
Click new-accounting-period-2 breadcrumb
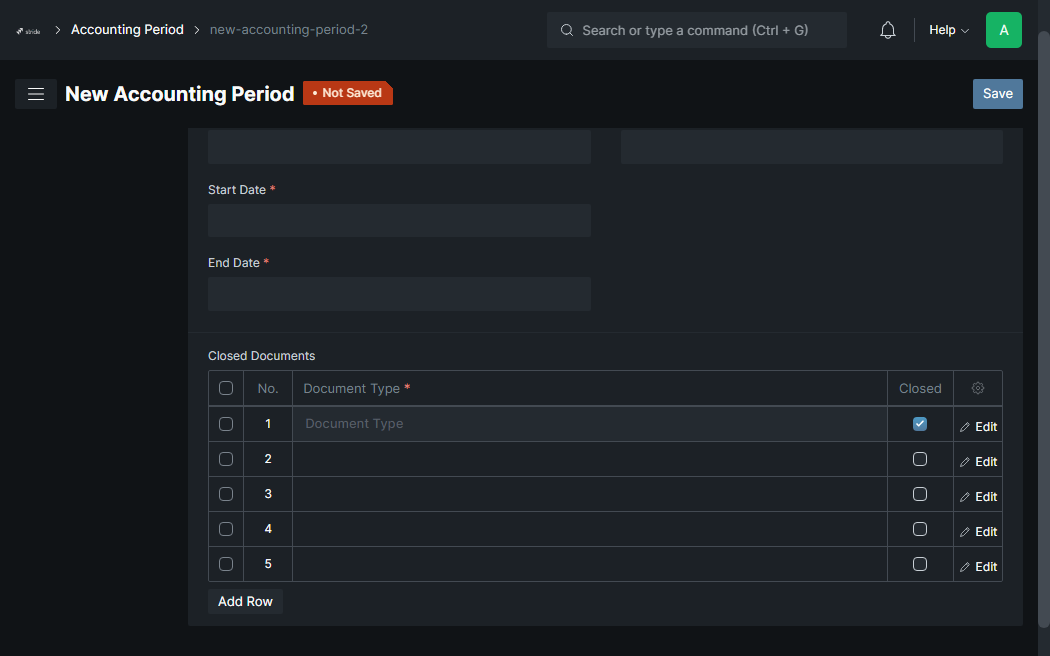click(289, 29)
